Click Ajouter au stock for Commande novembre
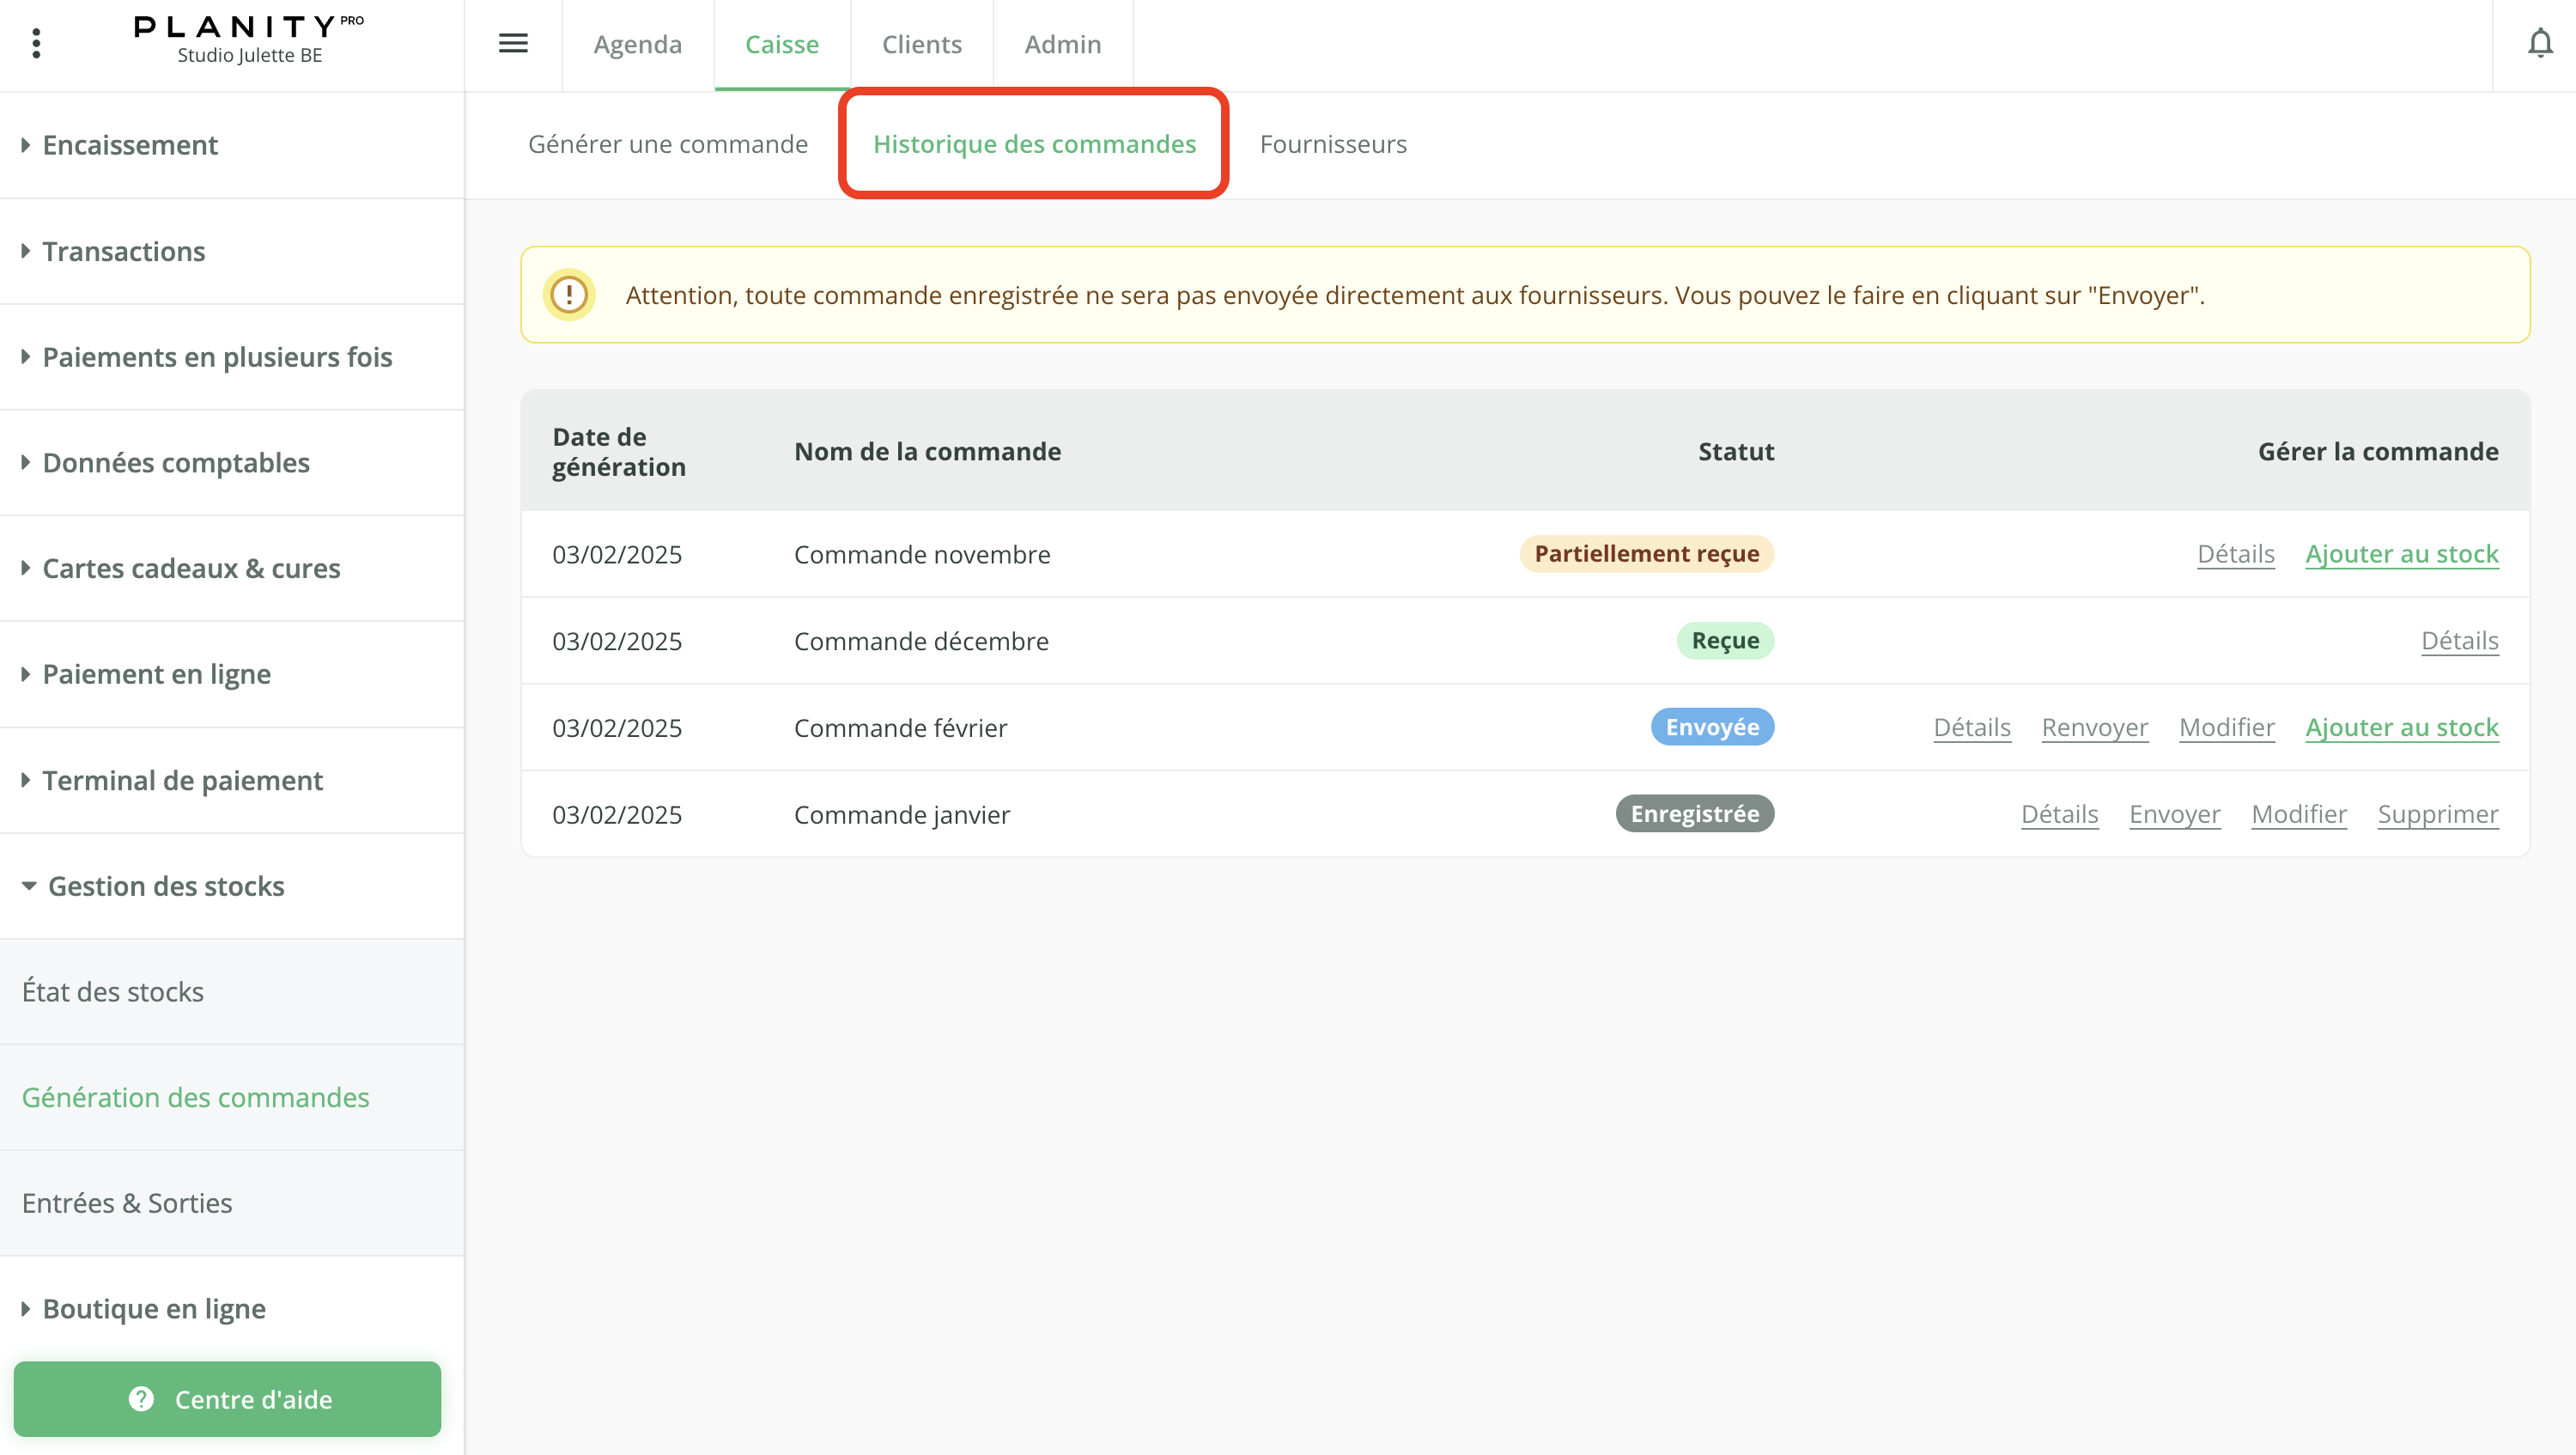The height and width of the screenshot is (1455, 2576). click(x=2401, y=554)
